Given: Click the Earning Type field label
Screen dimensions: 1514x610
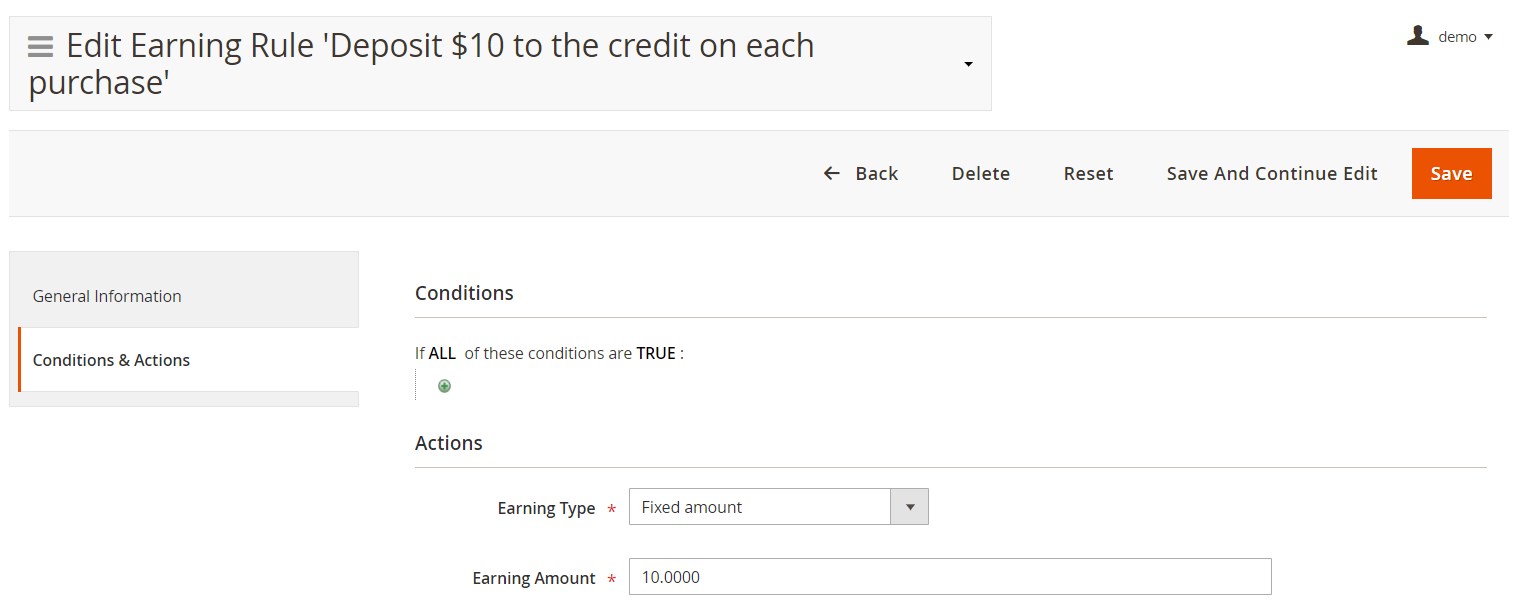Looking at the screenshot, I should click(546, 508).
